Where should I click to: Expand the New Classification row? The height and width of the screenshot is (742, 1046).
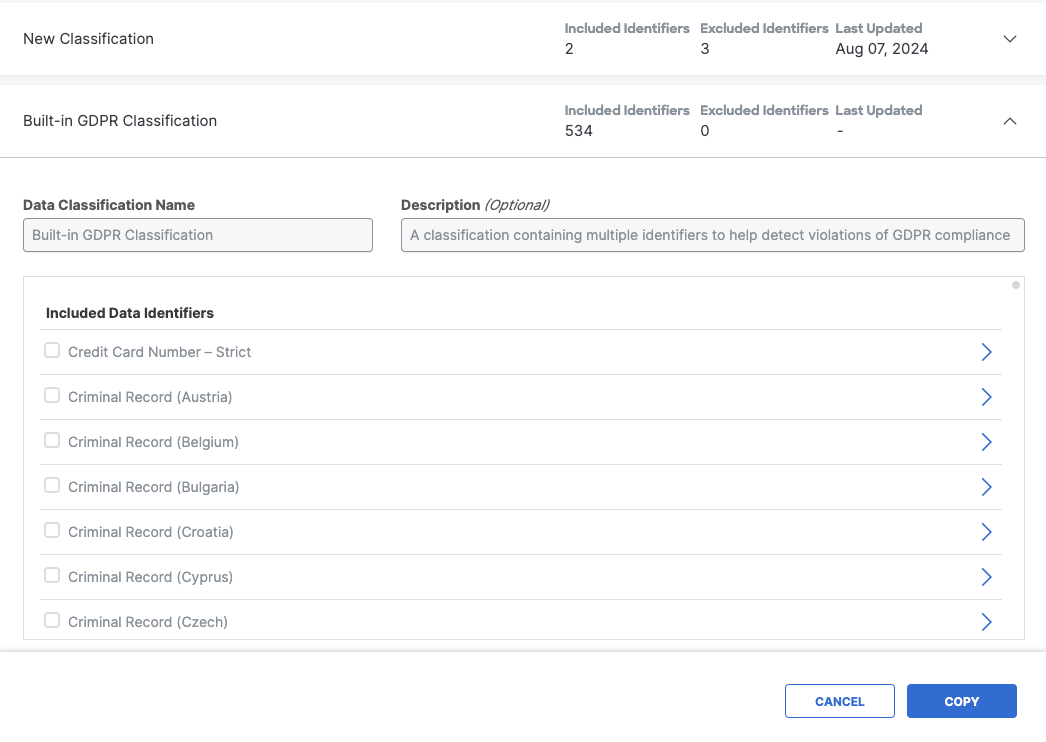coord(1009,39)
